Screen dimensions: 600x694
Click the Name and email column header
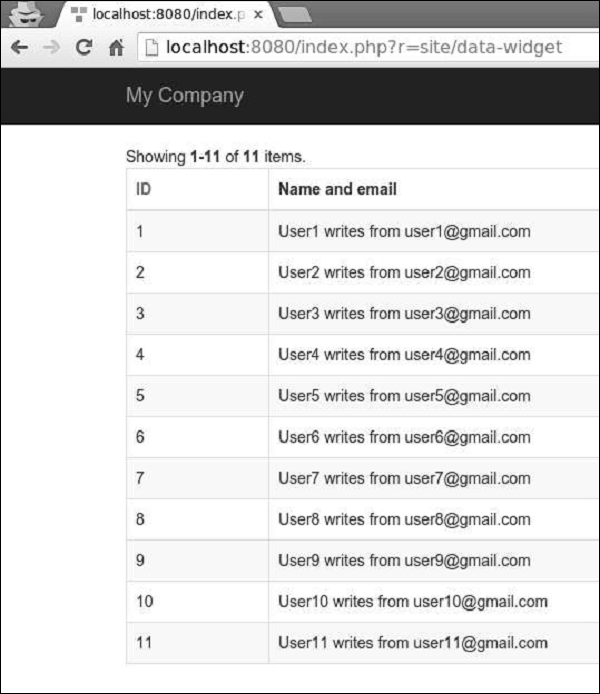(x=337, y=189)
